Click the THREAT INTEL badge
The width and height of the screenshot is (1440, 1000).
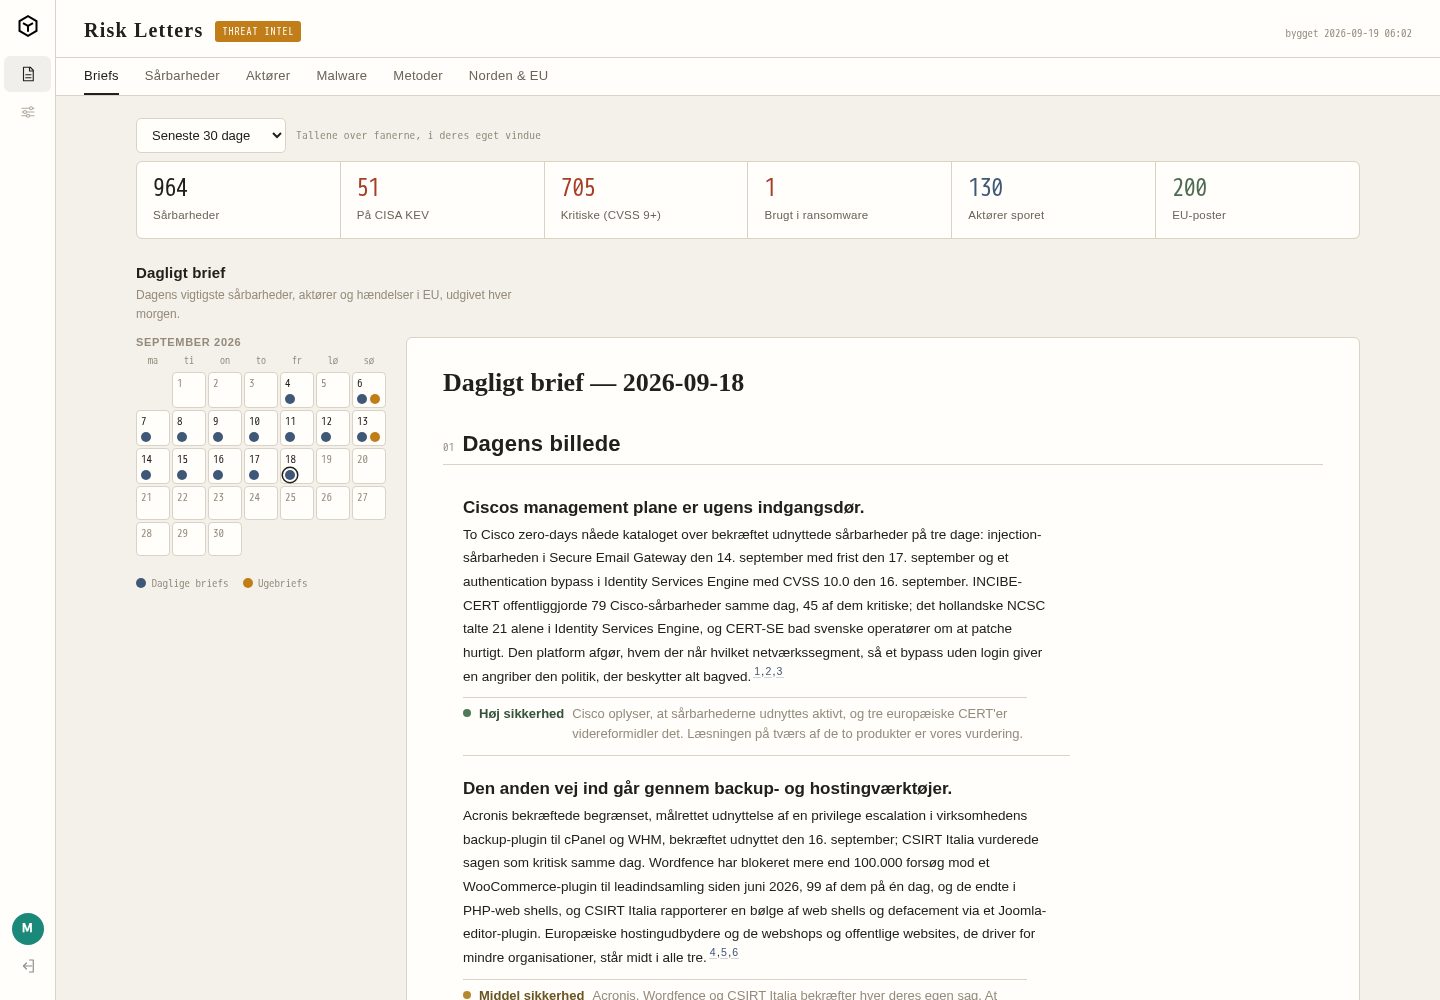coord(258,31)
